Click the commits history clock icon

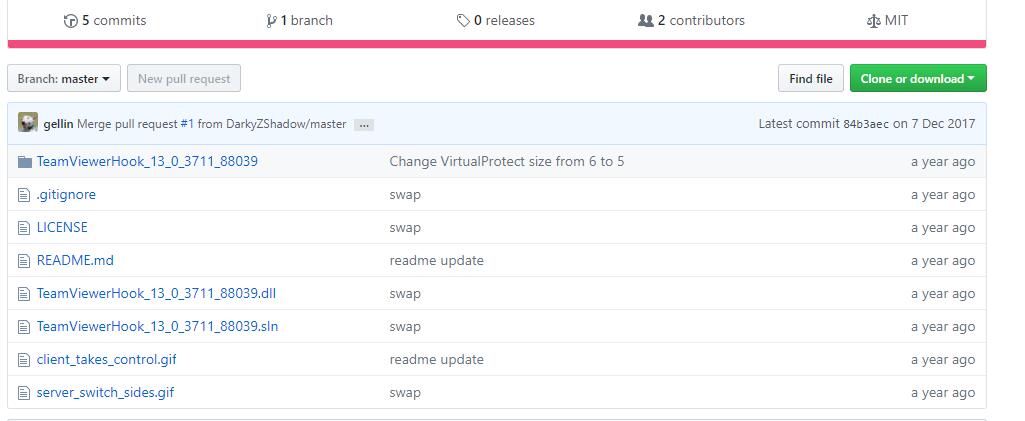point(71,21)
